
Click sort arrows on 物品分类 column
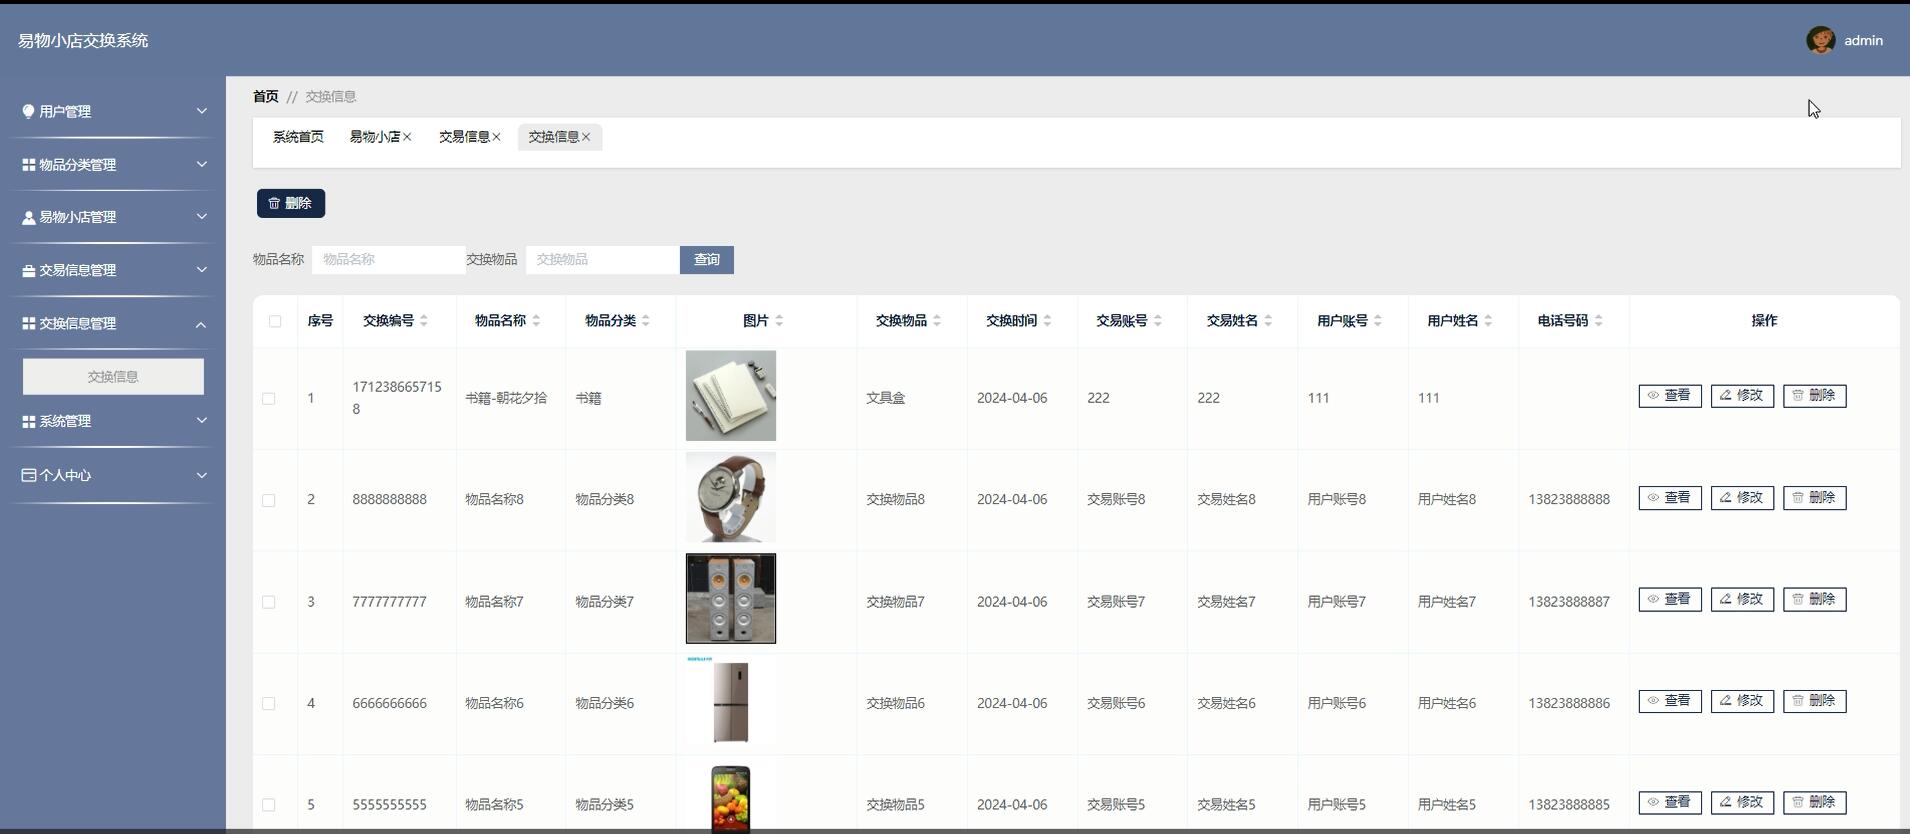tap(646, 321)
